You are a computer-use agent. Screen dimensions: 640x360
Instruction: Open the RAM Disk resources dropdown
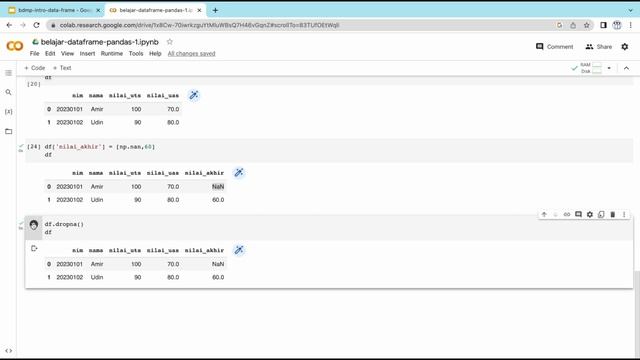(x=609, y=68)
